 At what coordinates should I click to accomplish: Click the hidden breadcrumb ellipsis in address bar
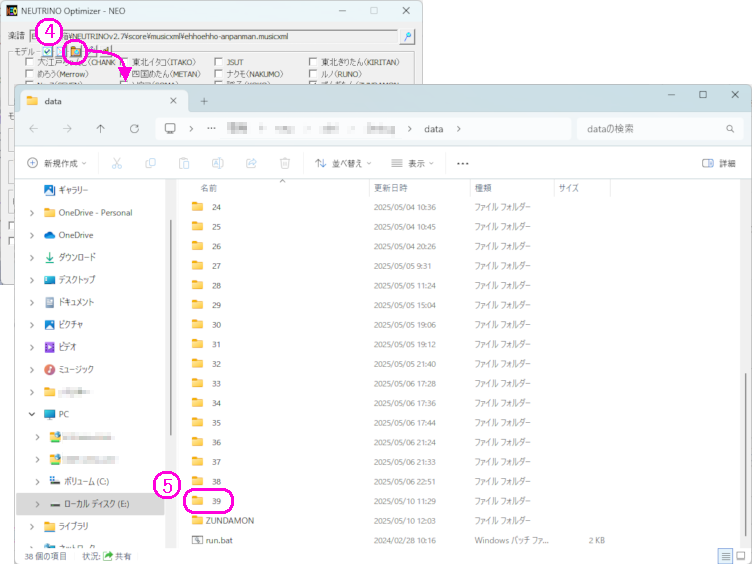click(x=211, y=129)
